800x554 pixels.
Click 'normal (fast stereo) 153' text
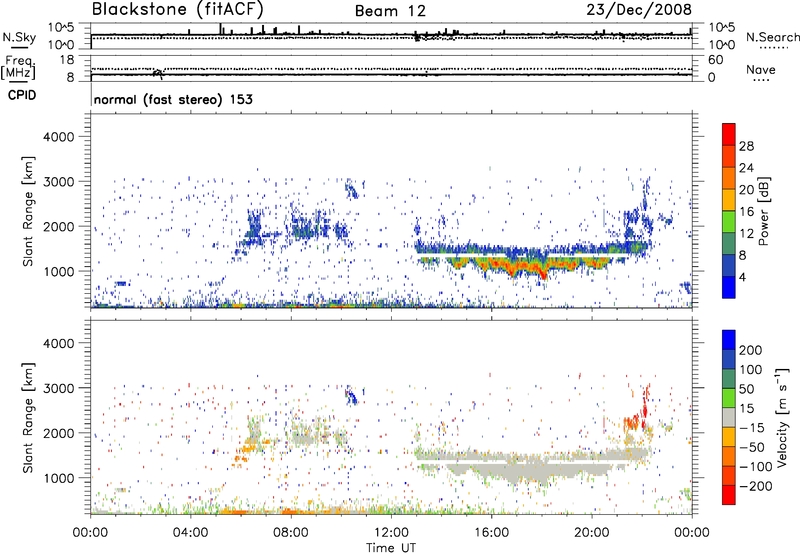click(x=173, y=99)
